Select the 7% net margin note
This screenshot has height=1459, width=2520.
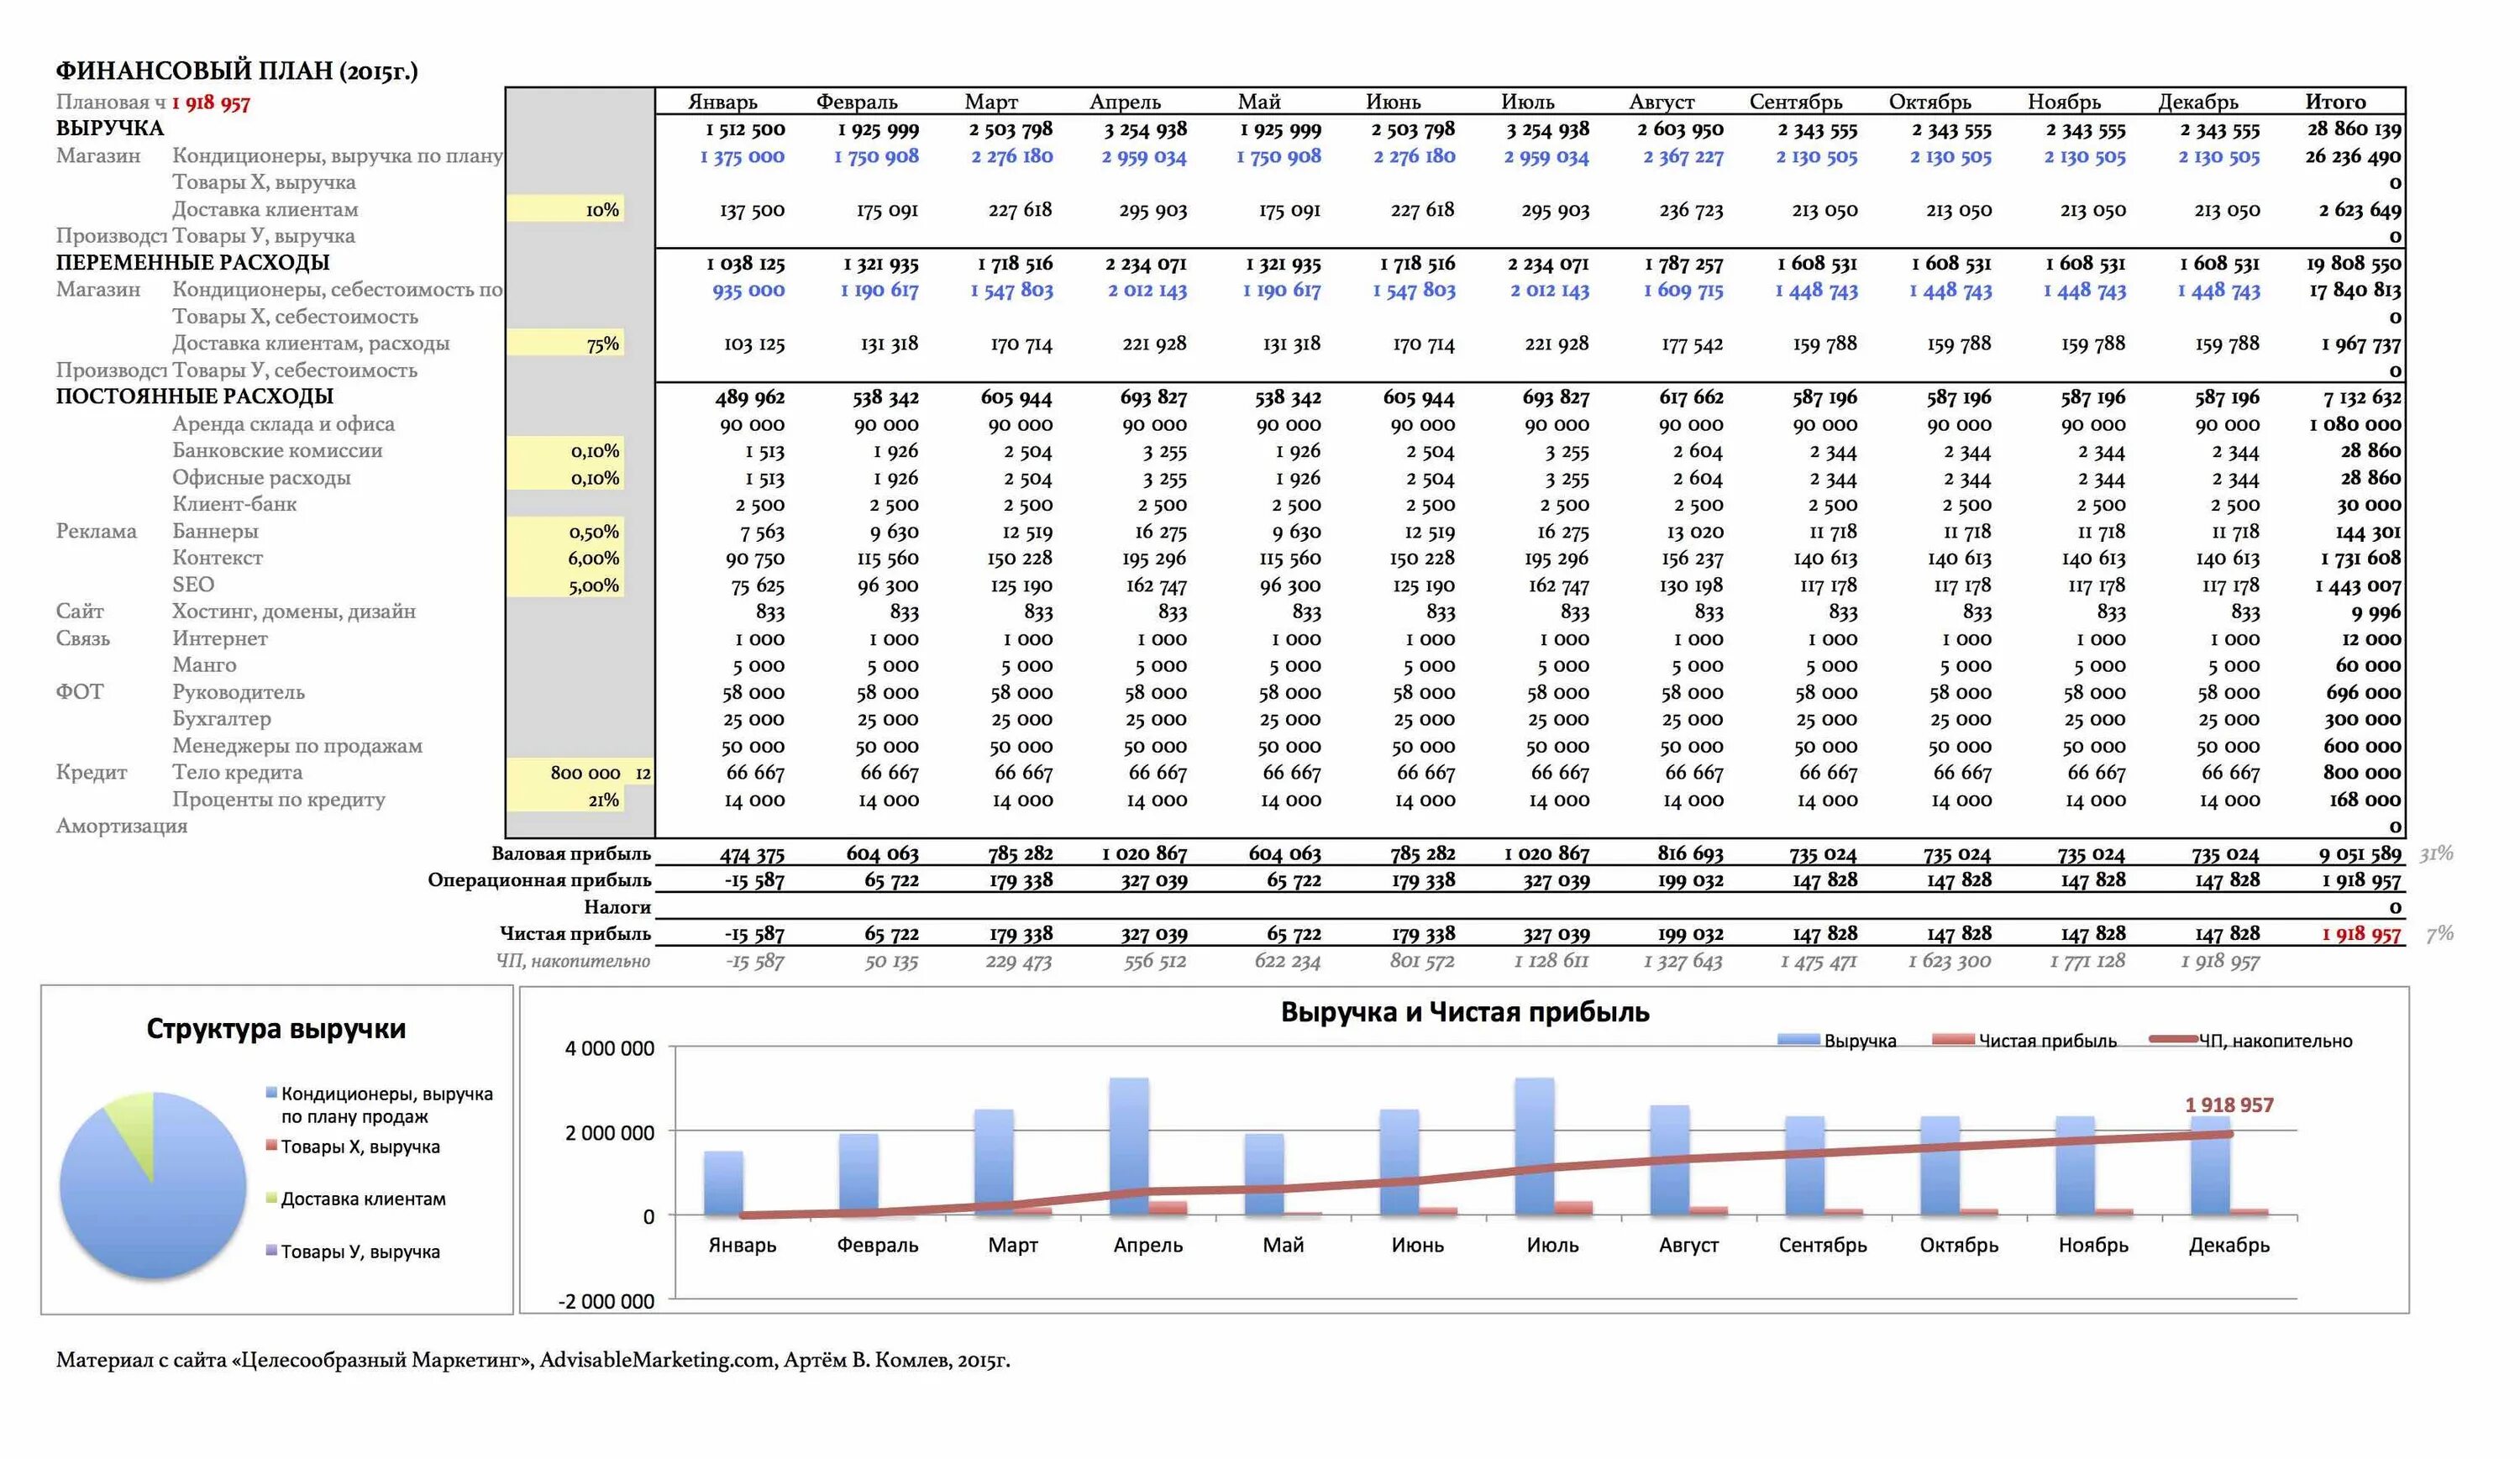(x=2439, y=933)
